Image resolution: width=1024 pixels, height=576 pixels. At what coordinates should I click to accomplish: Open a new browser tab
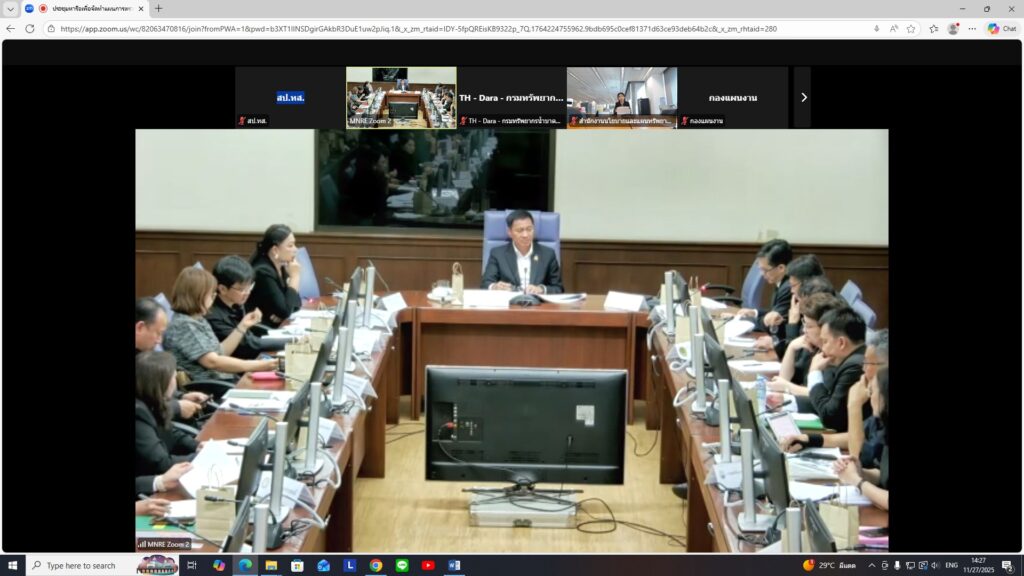point(158,8)
